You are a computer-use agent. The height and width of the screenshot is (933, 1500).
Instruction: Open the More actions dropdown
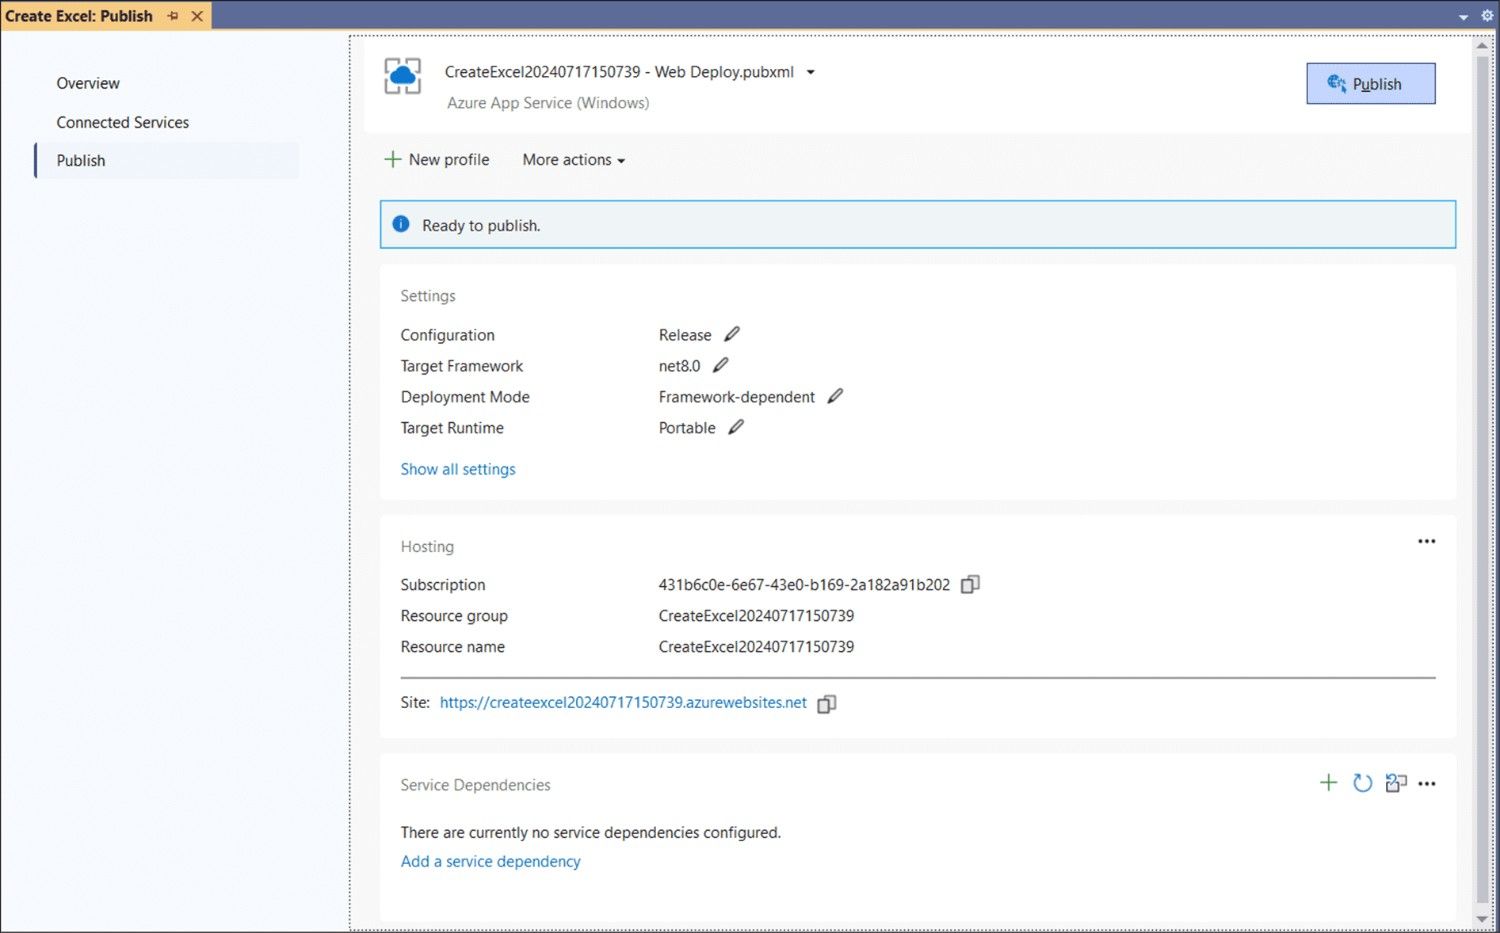pos(573,160)
